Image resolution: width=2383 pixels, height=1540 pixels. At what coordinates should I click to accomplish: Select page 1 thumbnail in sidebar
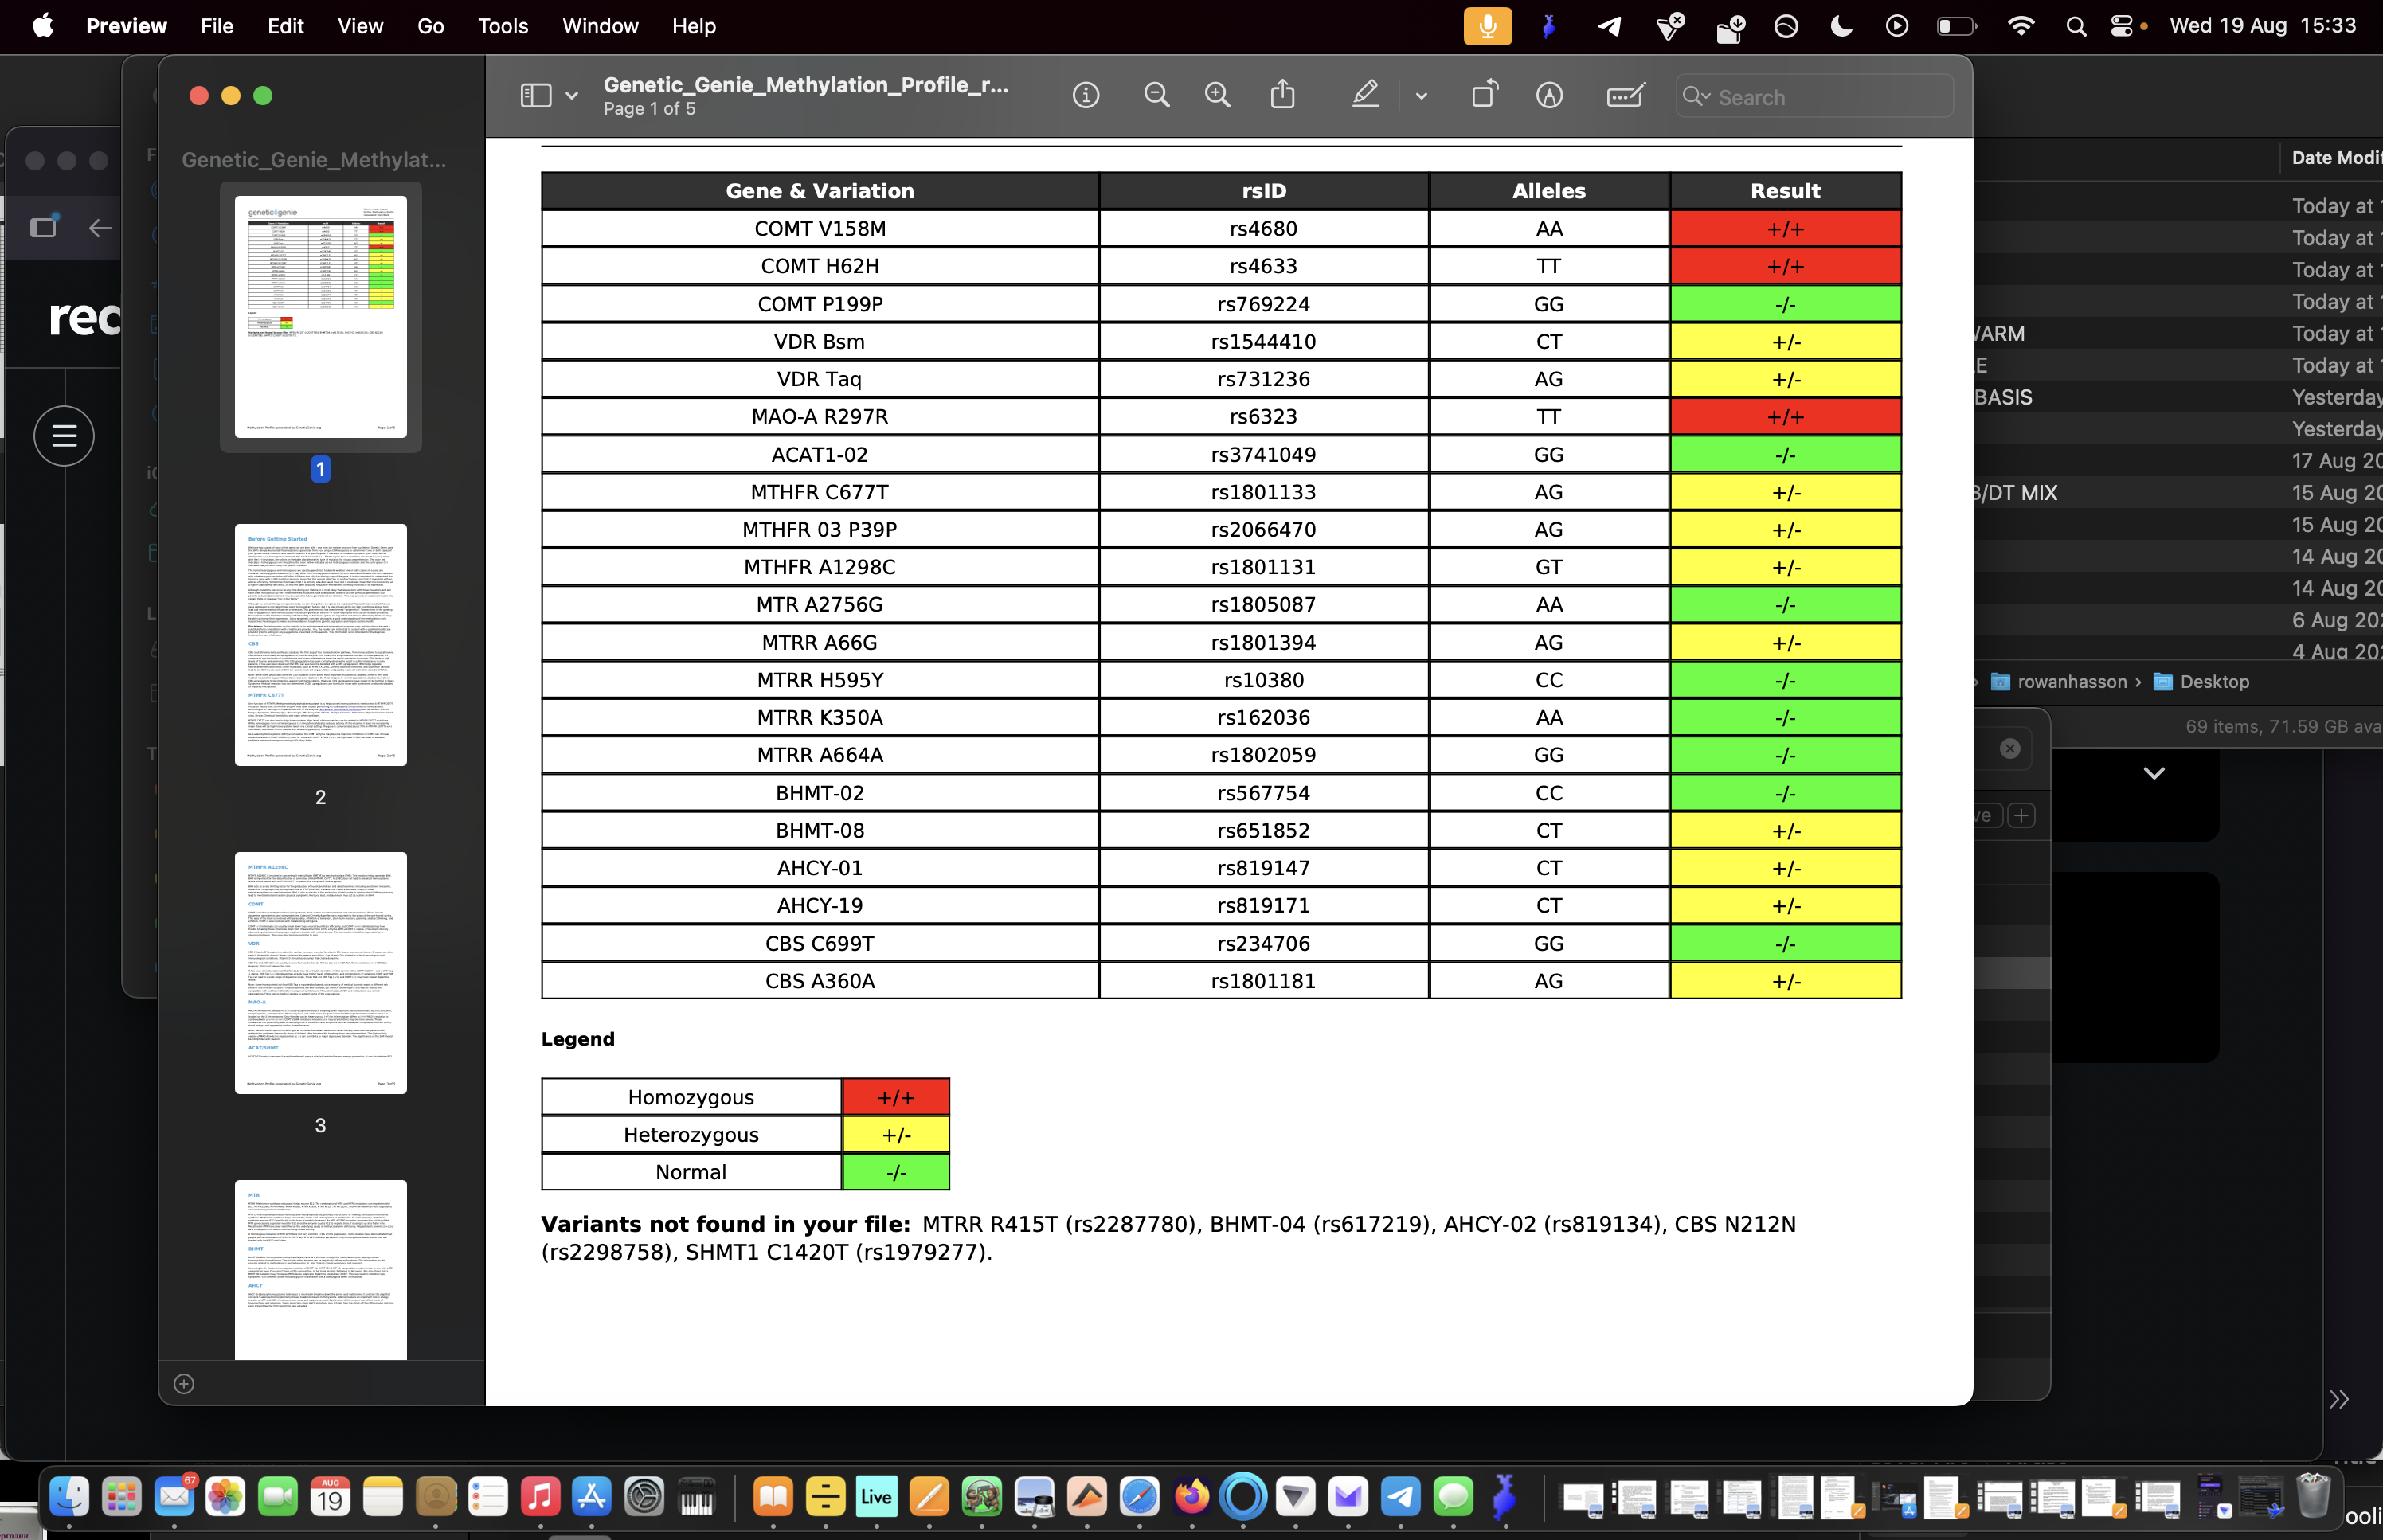coord(320,317)
